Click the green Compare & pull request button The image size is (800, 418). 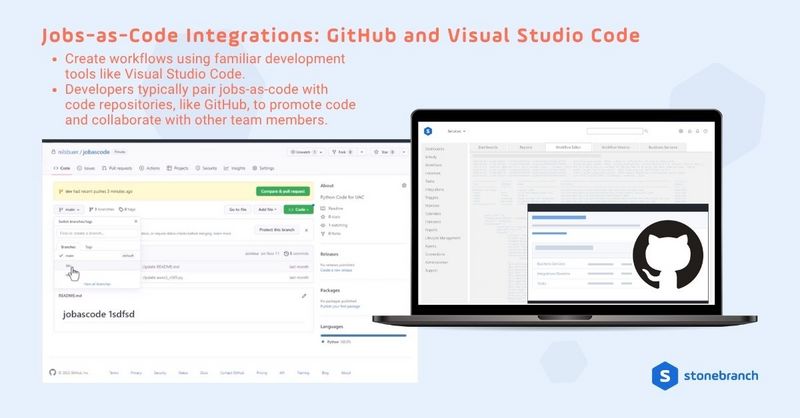(283, 191)
